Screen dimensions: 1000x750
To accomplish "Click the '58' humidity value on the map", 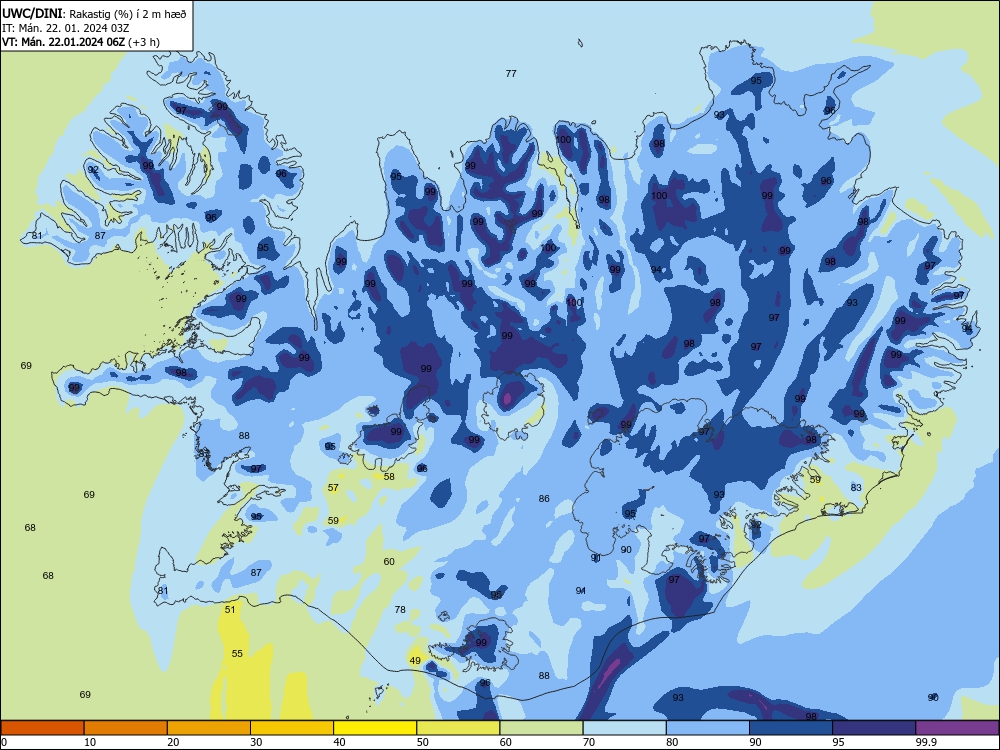I will click(x=389, y=476).
